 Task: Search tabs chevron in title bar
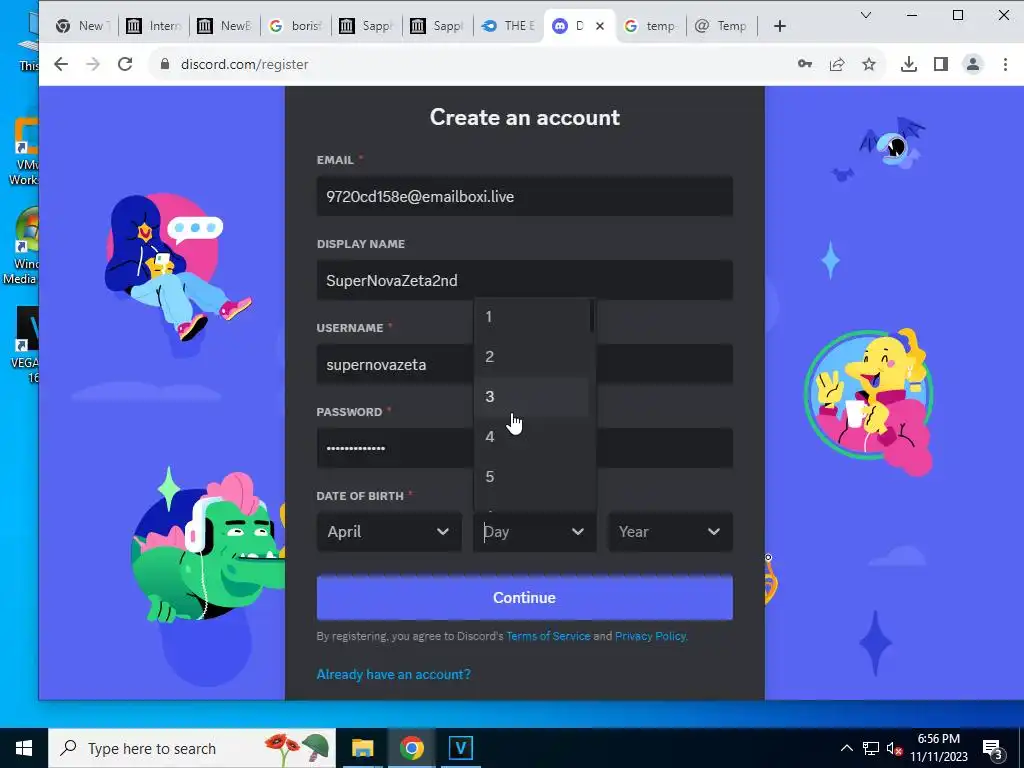click(x=866, y=15)
